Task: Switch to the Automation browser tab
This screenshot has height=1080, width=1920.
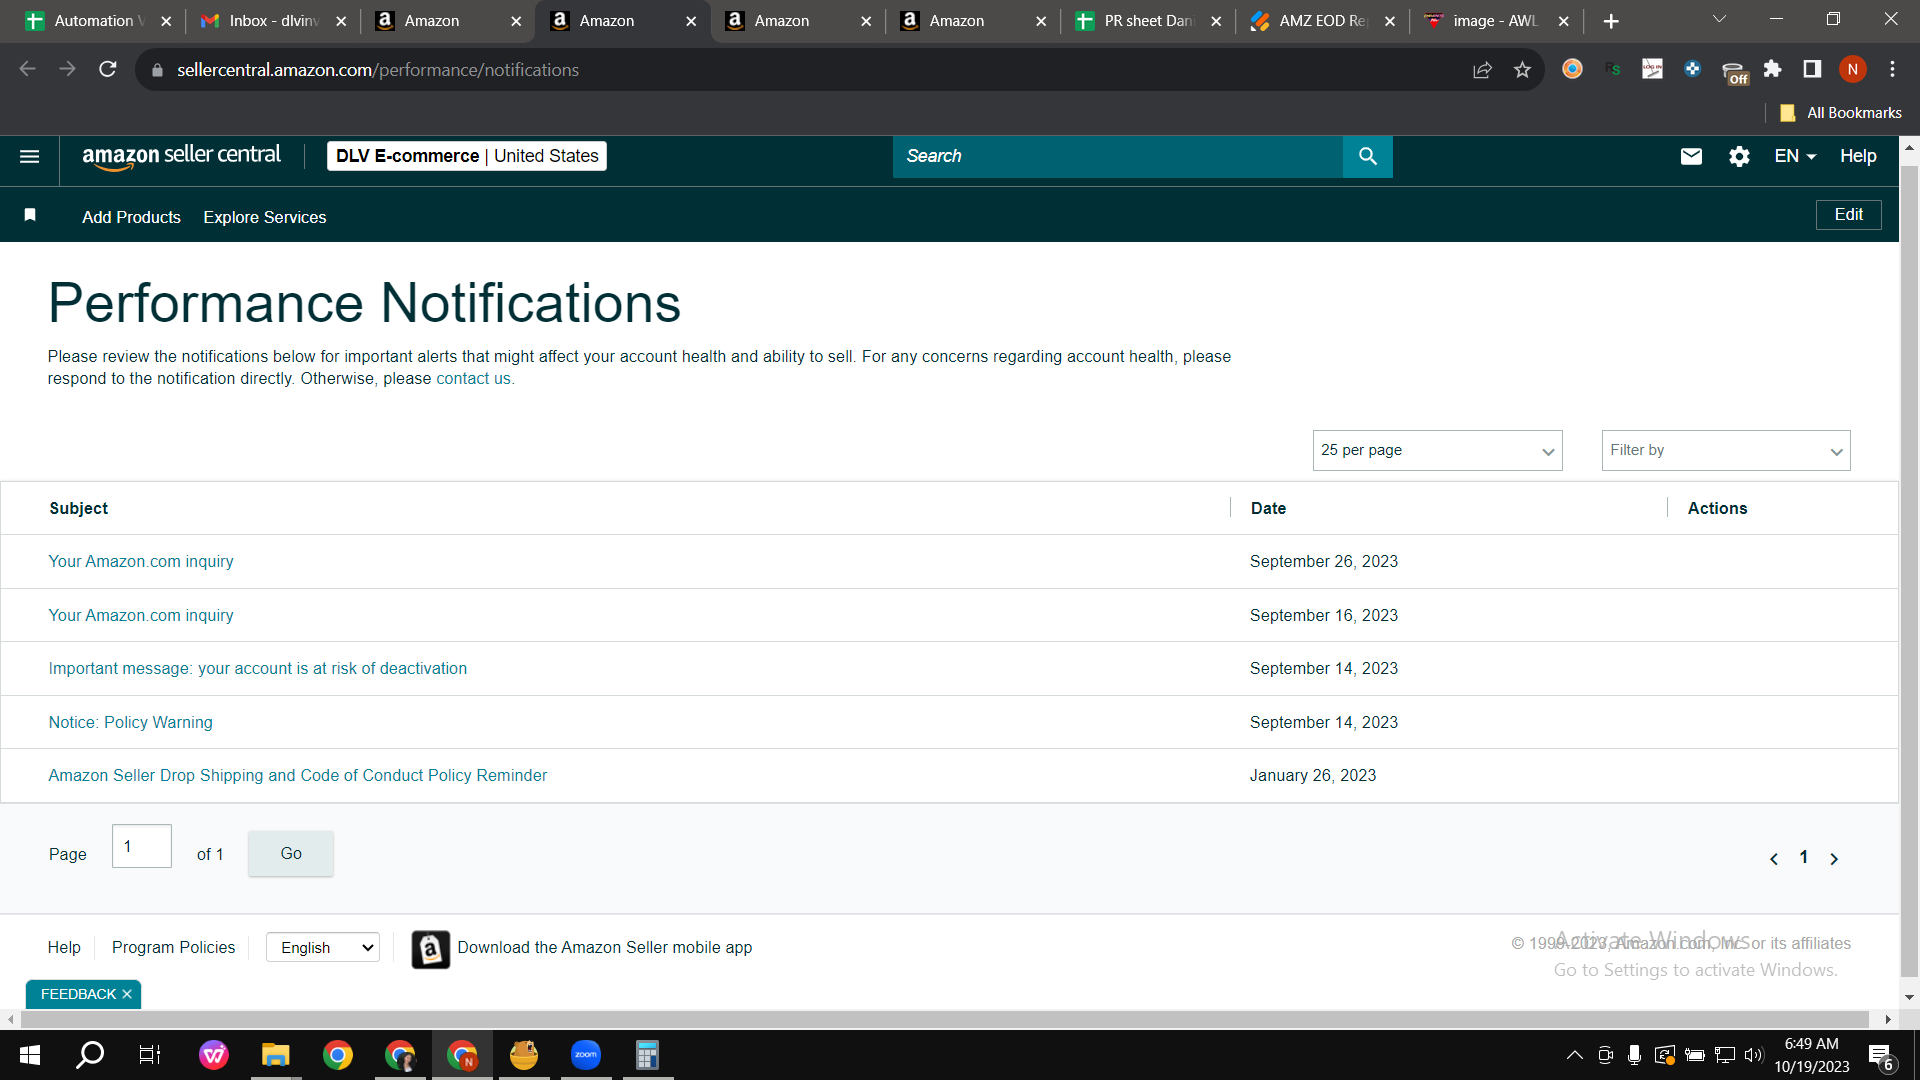Action: 98,21
